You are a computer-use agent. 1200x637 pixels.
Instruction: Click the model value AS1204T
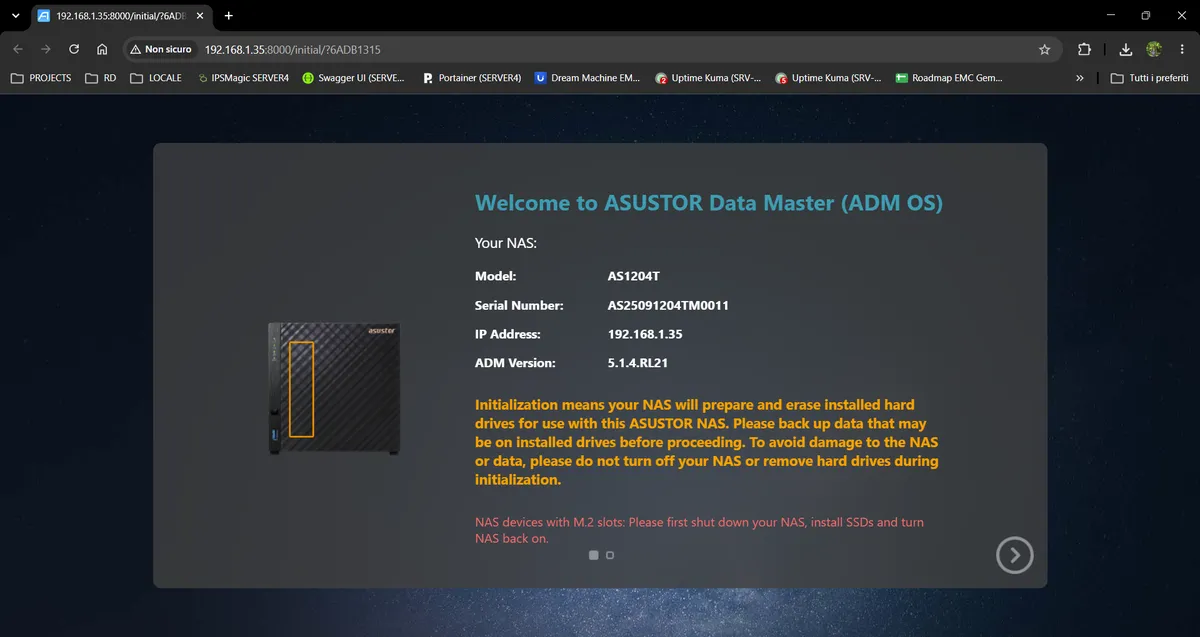636,276
